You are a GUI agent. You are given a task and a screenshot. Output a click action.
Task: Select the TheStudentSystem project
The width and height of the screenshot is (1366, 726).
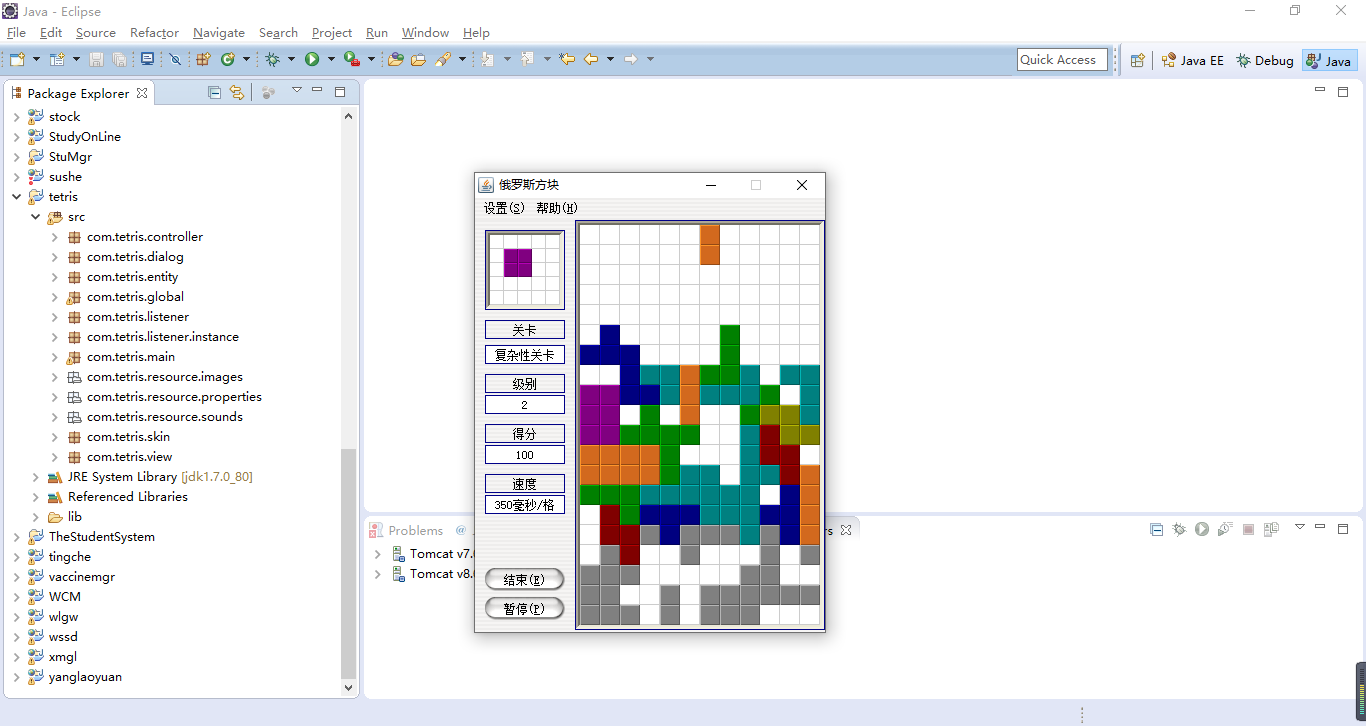[x=101, y=537]
